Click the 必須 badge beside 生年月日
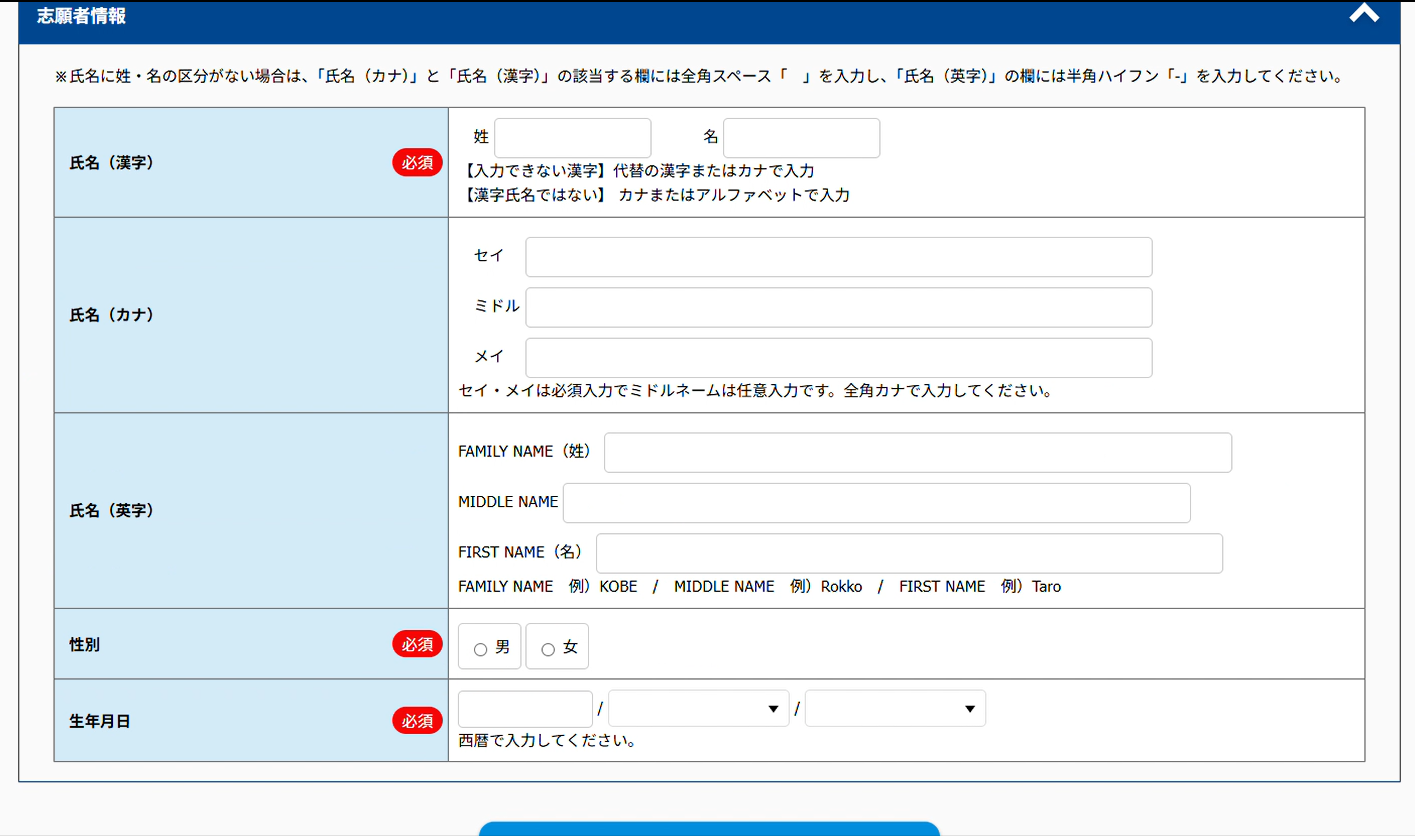This screenshot has height=836, width=1415. pyautogui.click(x=417, y=721)
